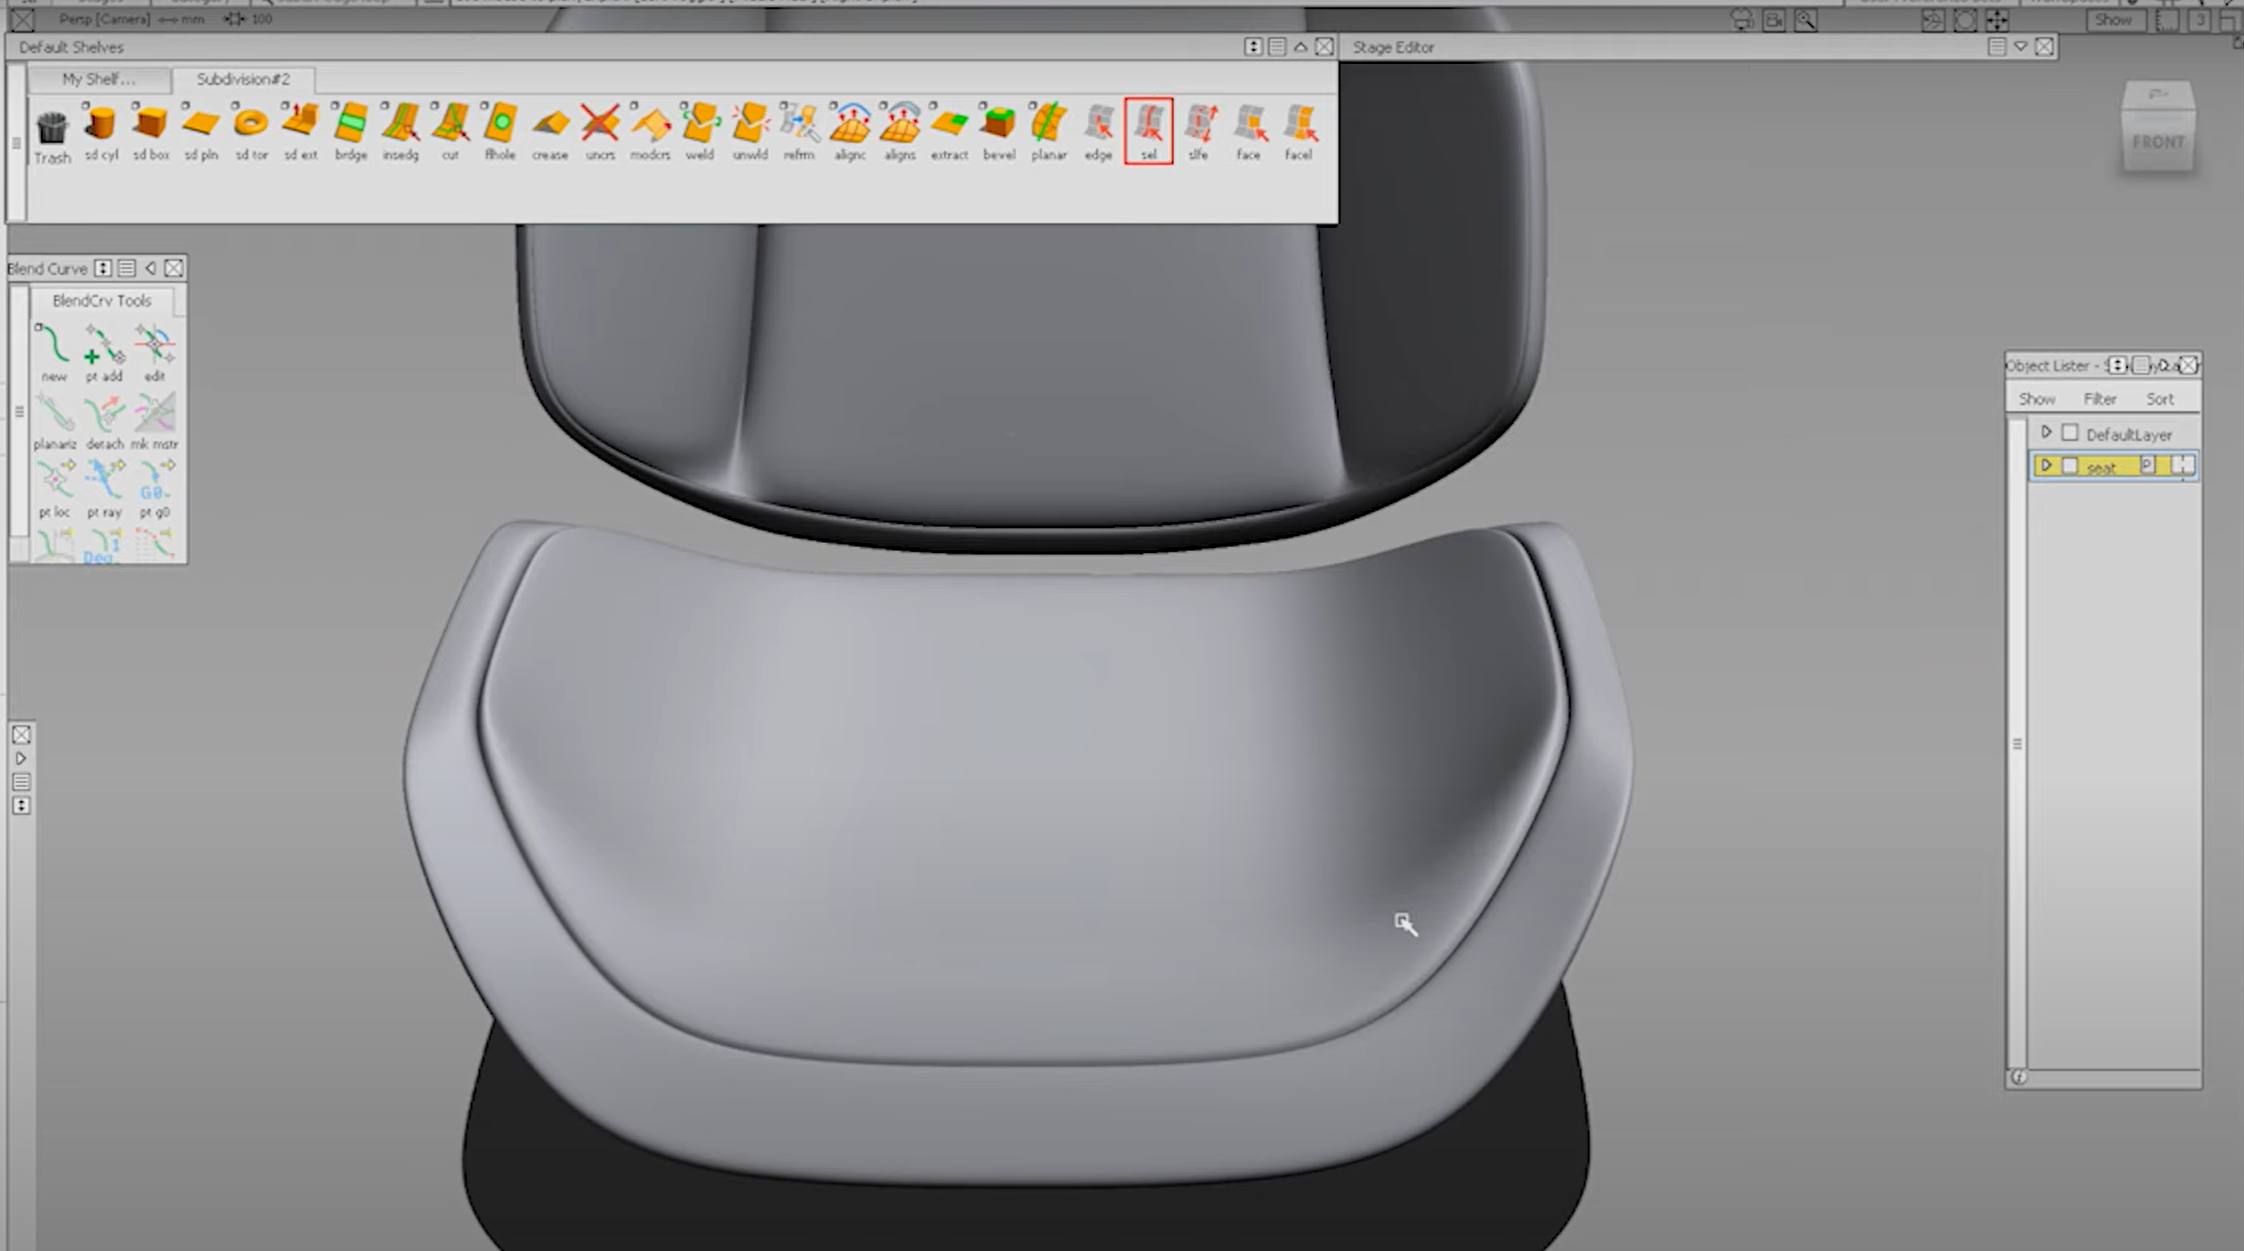Expand the DefaultLayer tree node
This screenshot has width=2244, height=1251.
tap(2047, 433)
